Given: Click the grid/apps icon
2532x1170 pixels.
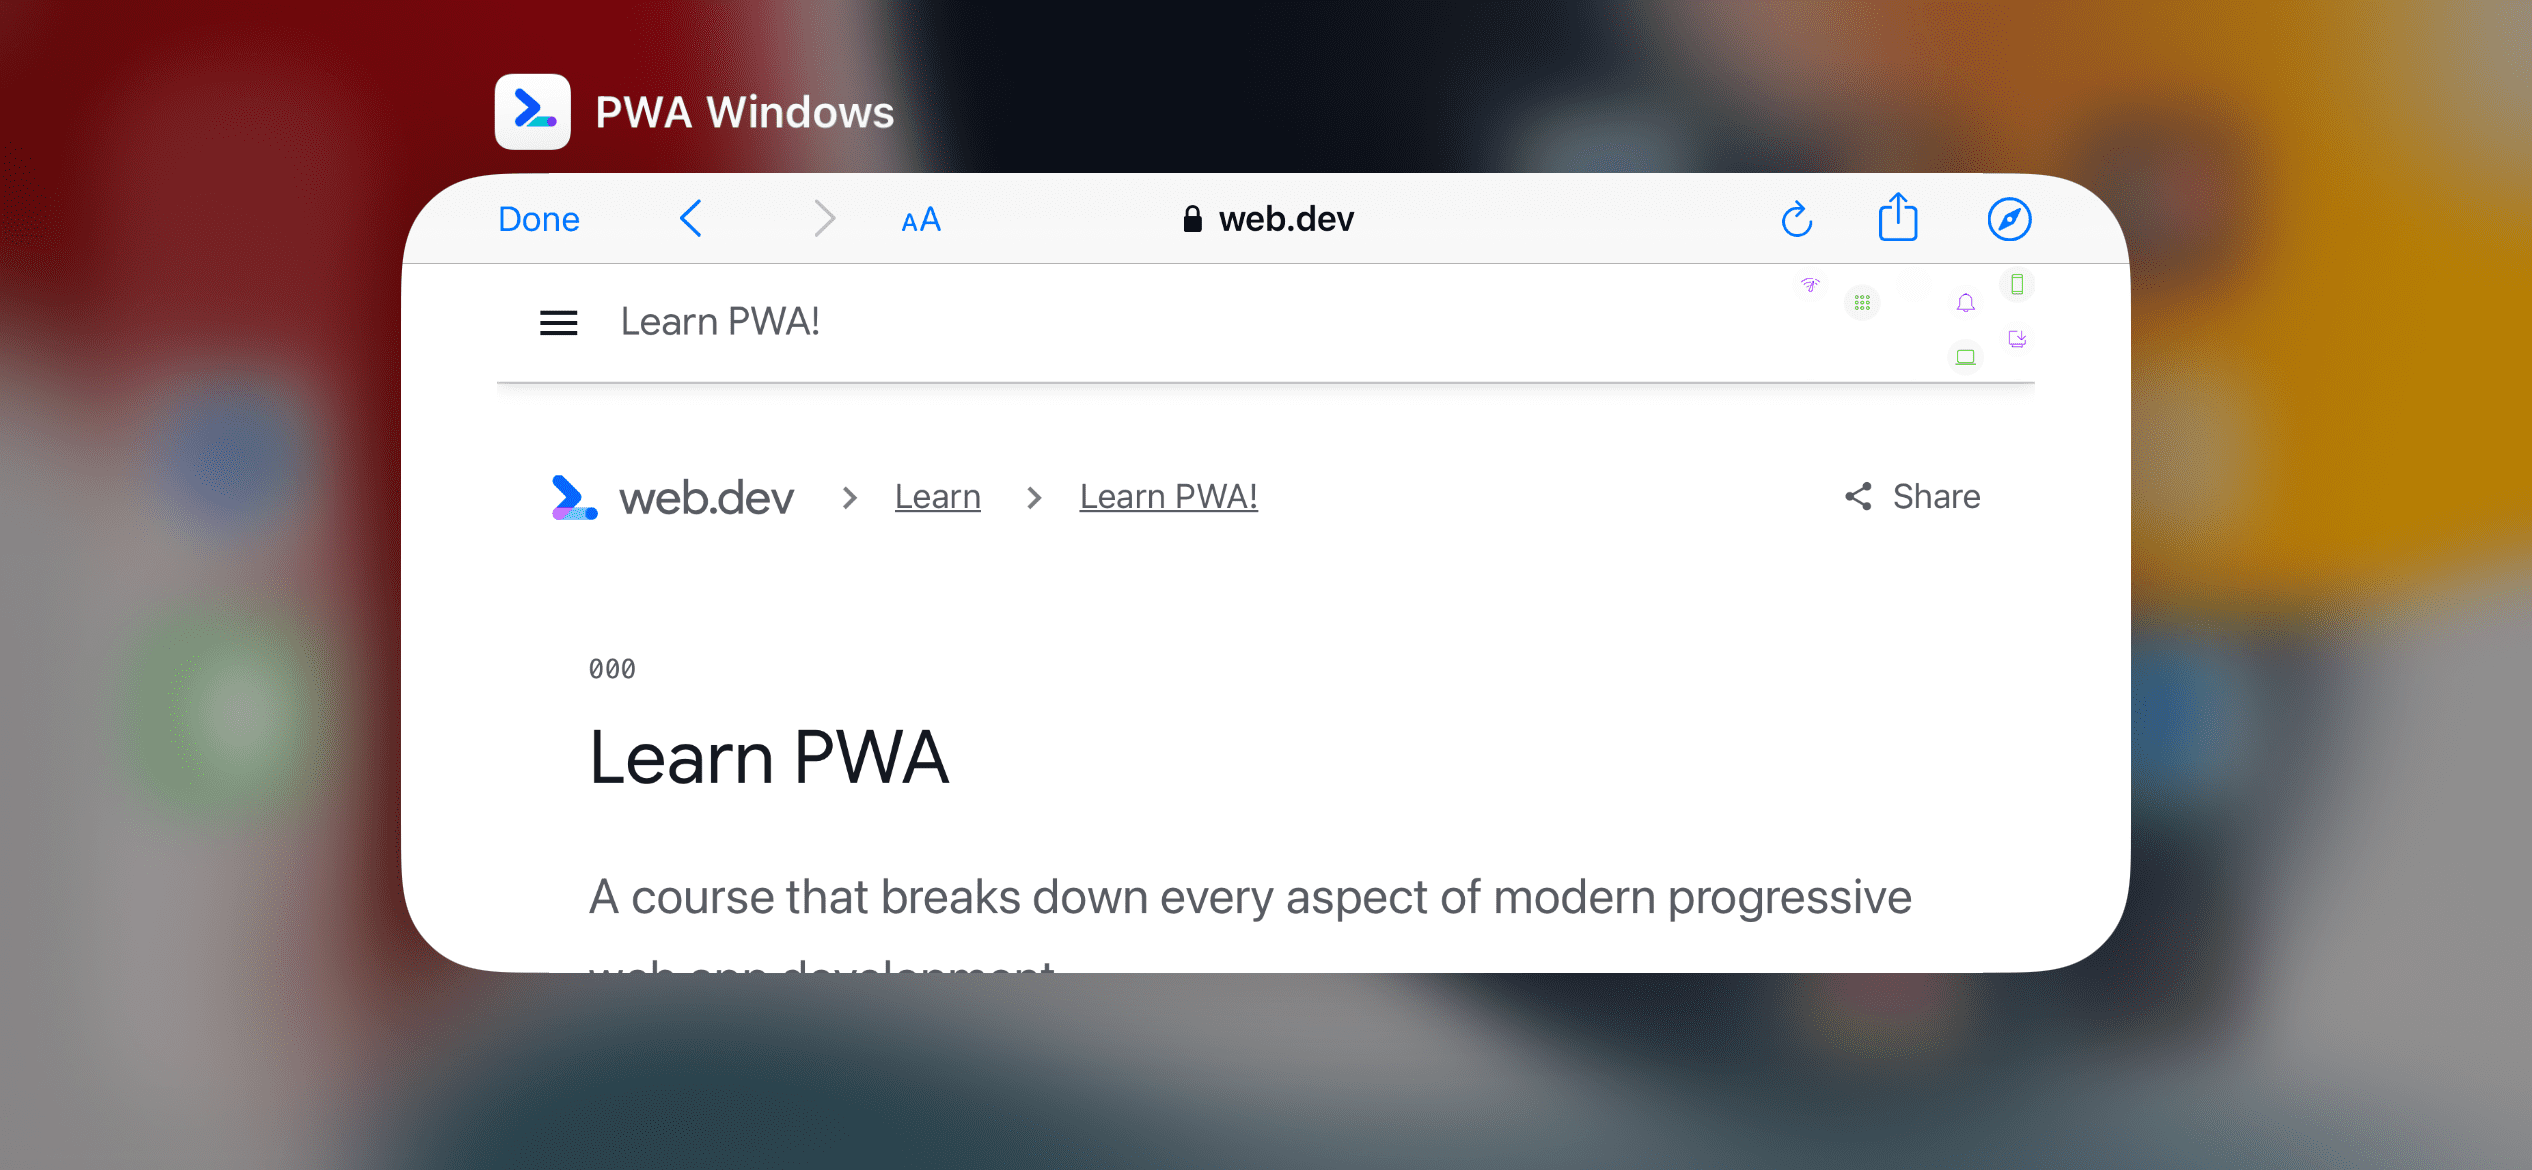Looking at the screenshot, I should 1863,302.
